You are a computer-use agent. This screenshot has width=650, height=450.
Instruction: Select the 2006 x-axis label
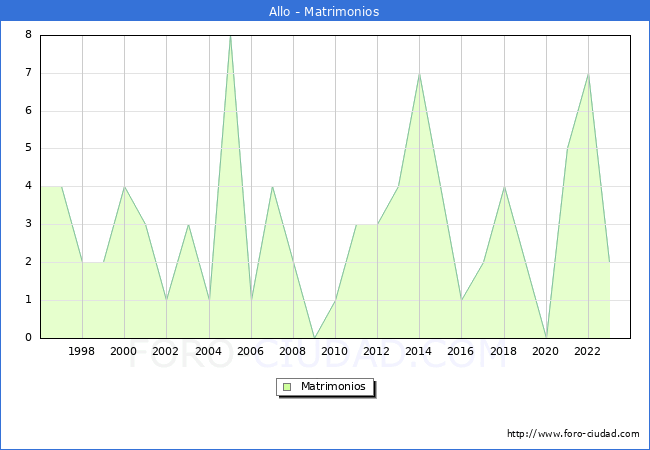click(250, 351)
